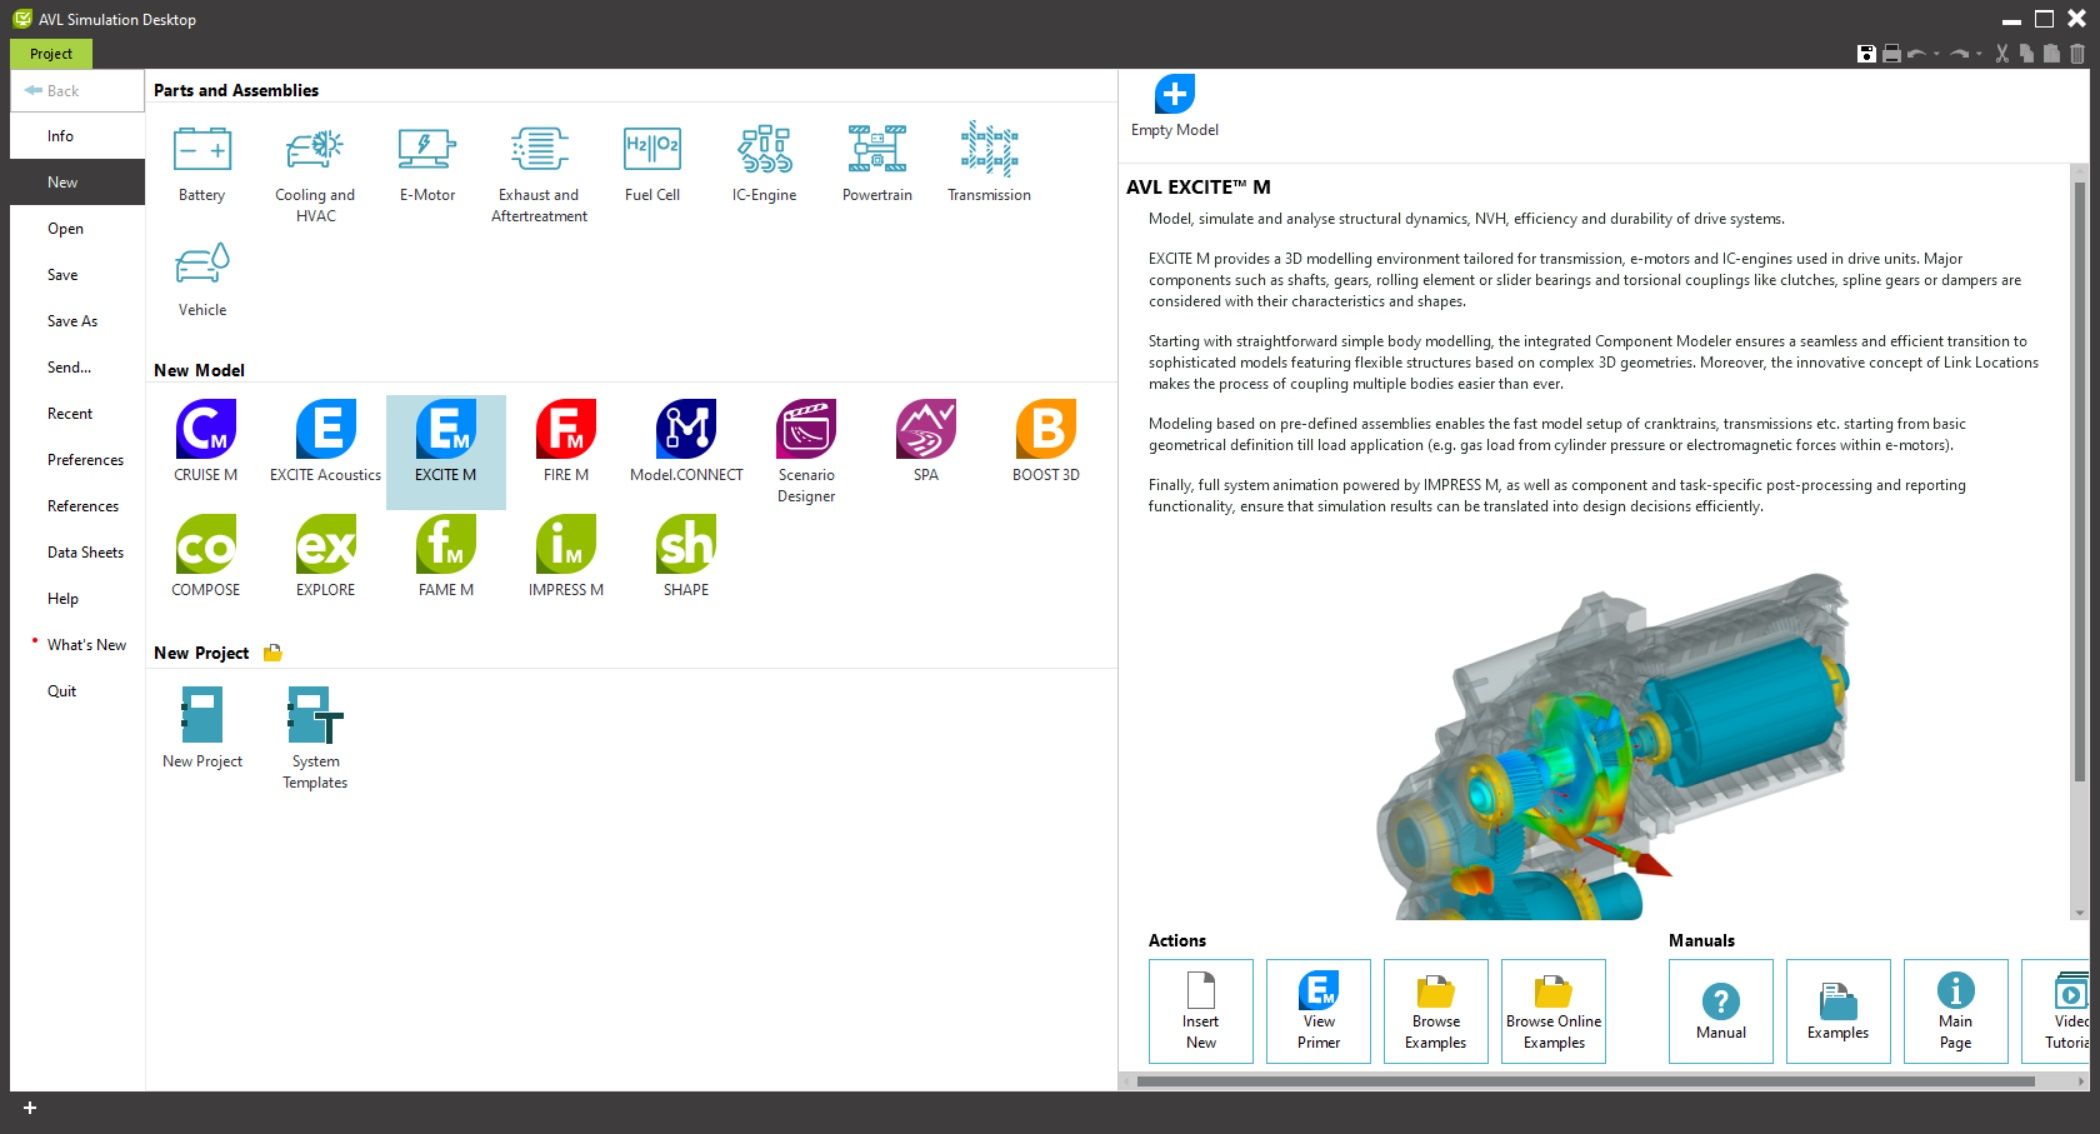Select EXCITE Acoustics model
Image resolution: width=2100 pixels, height=1134 pixels.
[x=326, y=441]
